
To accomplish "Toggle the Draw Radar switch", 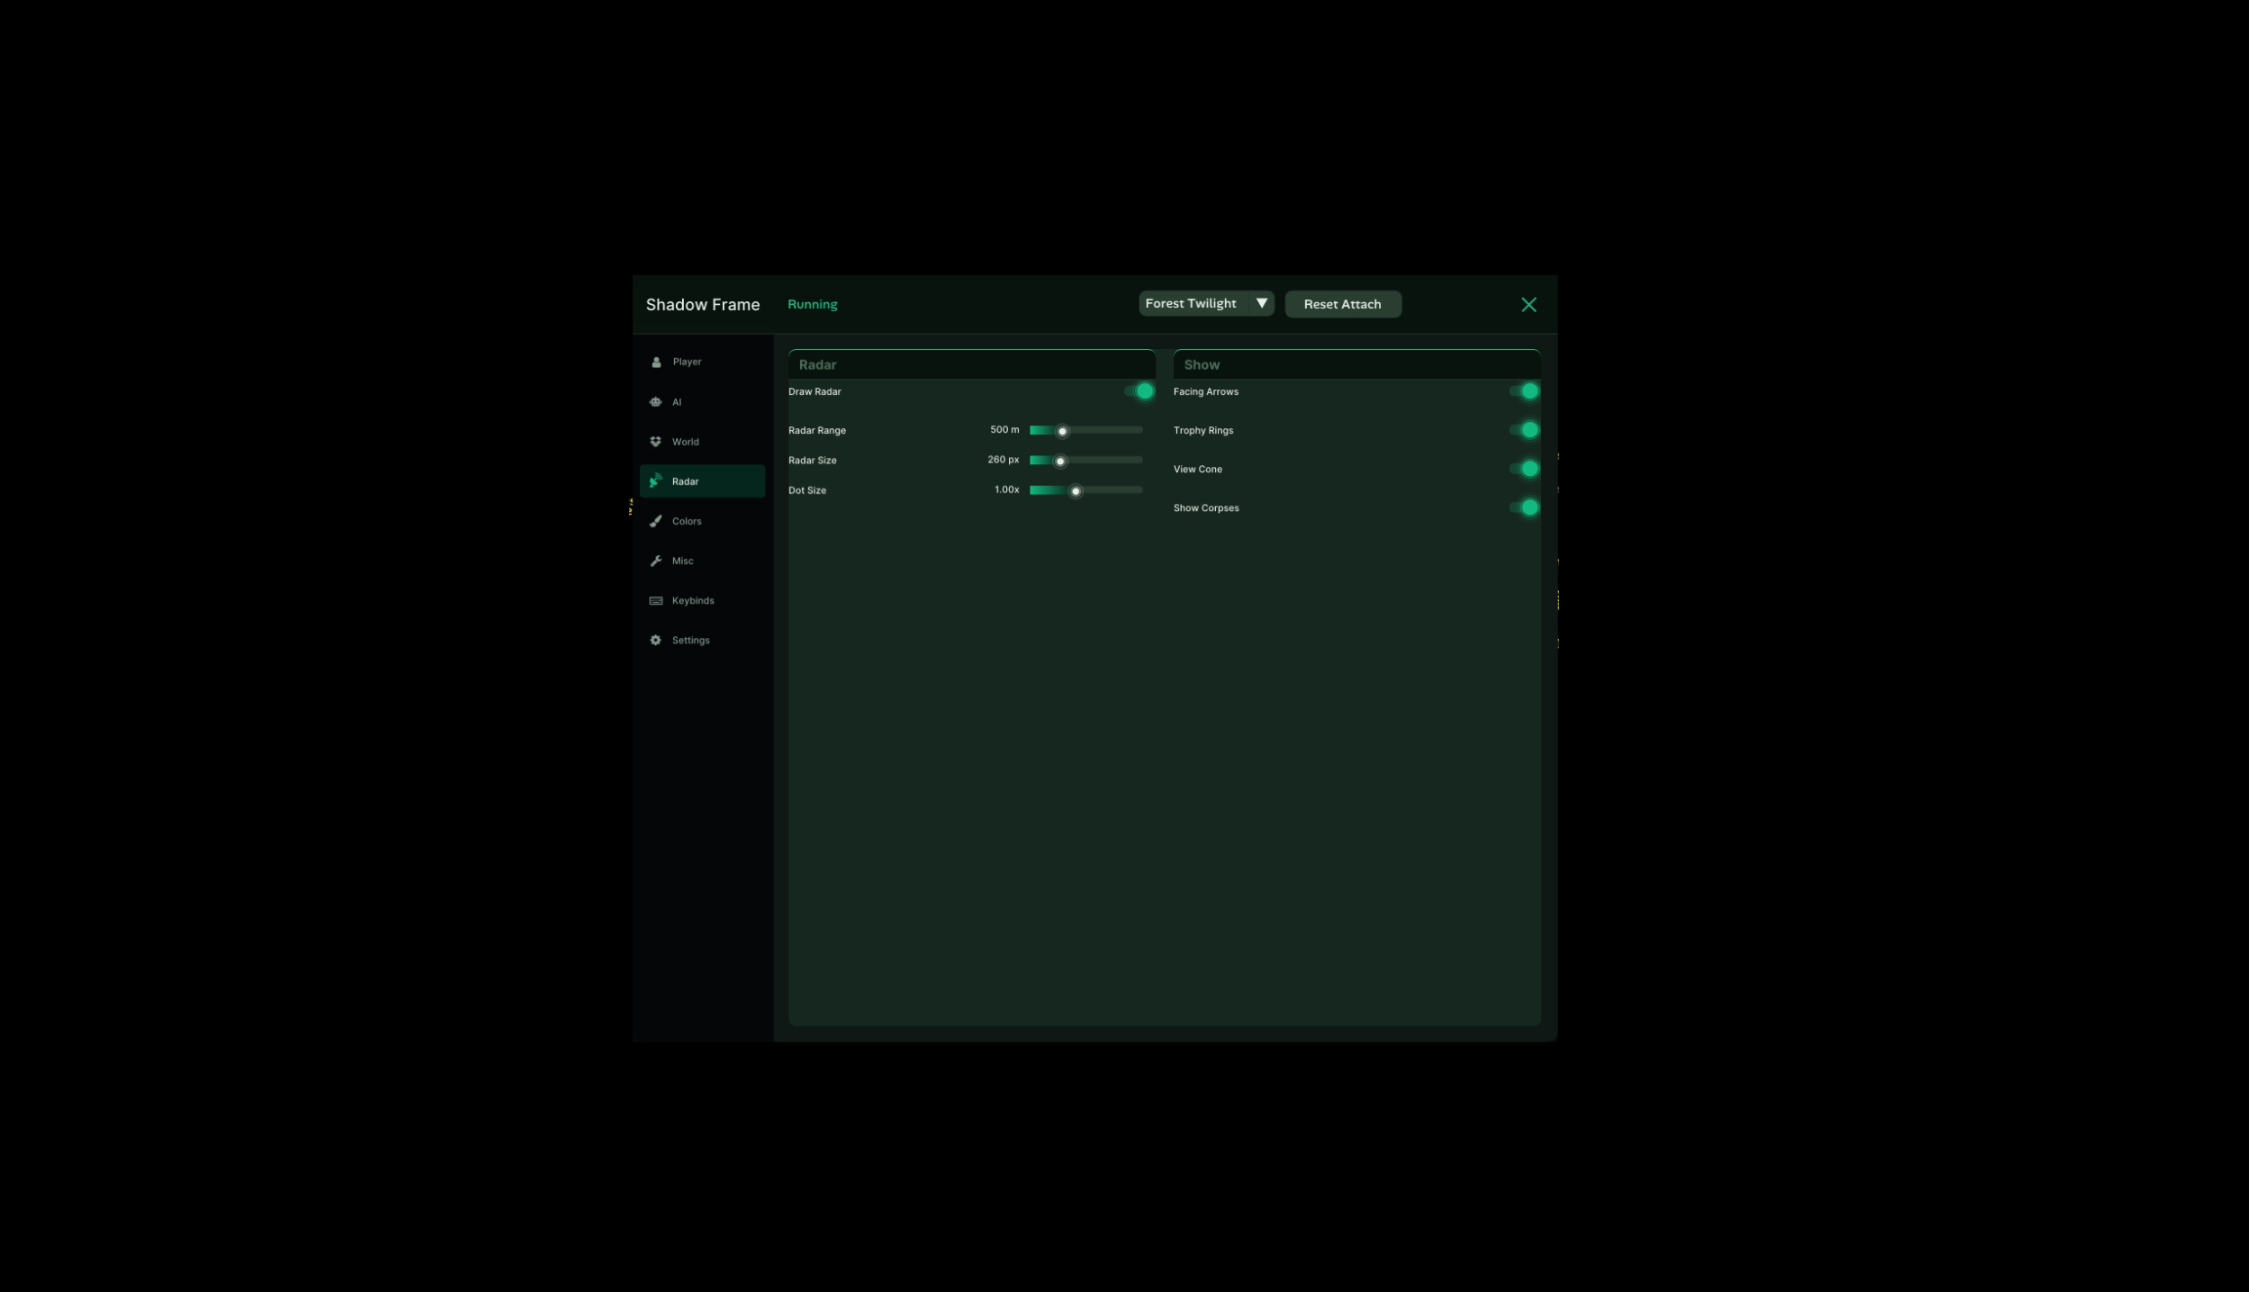I will 1139,391.
